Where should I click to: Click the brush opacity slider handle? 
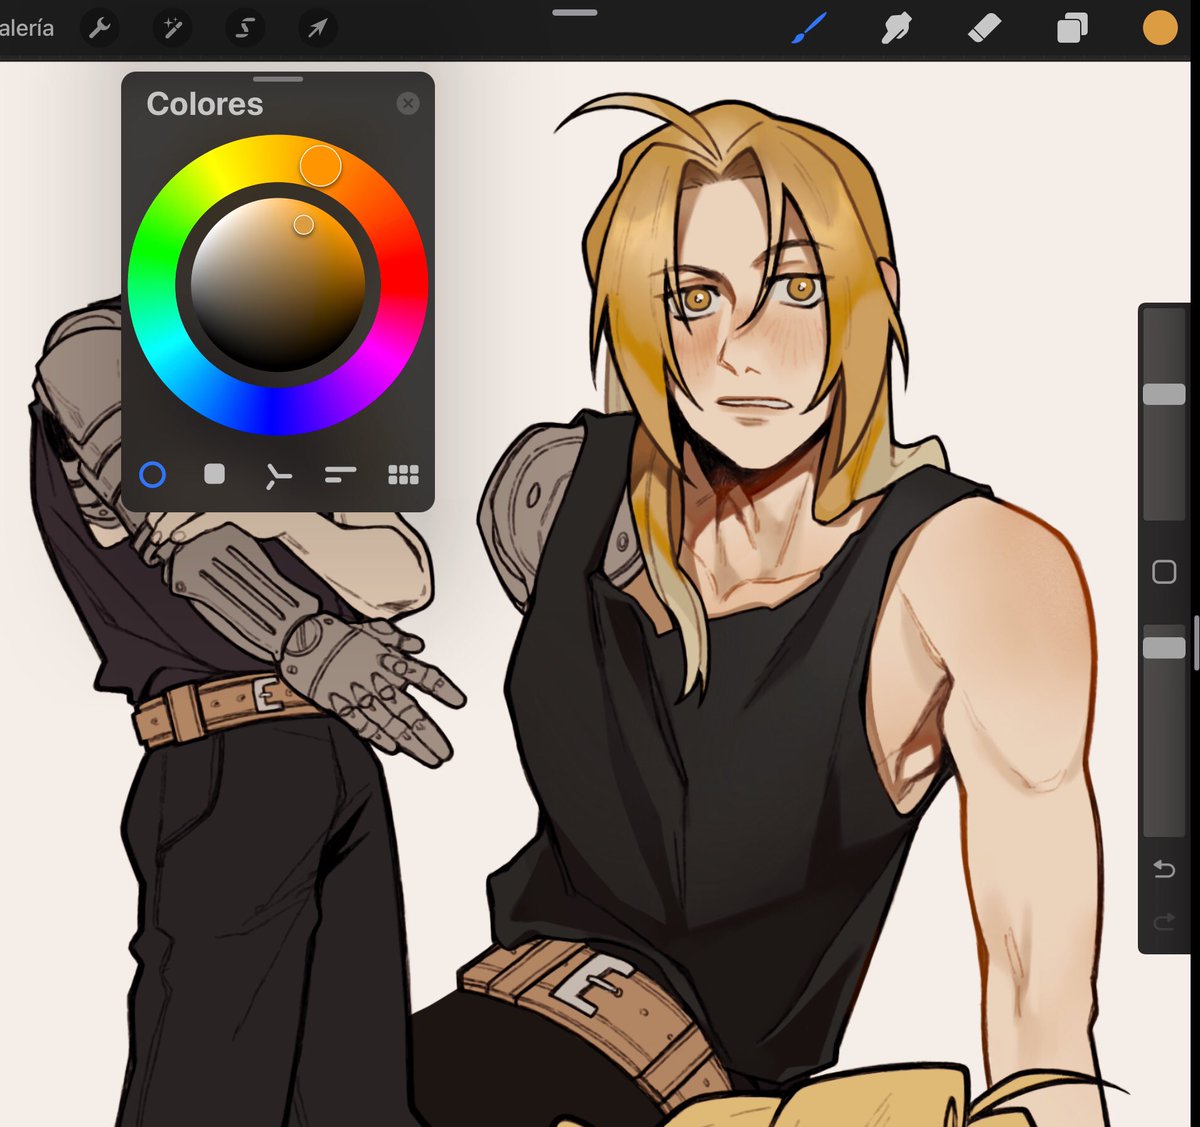pyautogui.click(x=1164, y=648)
